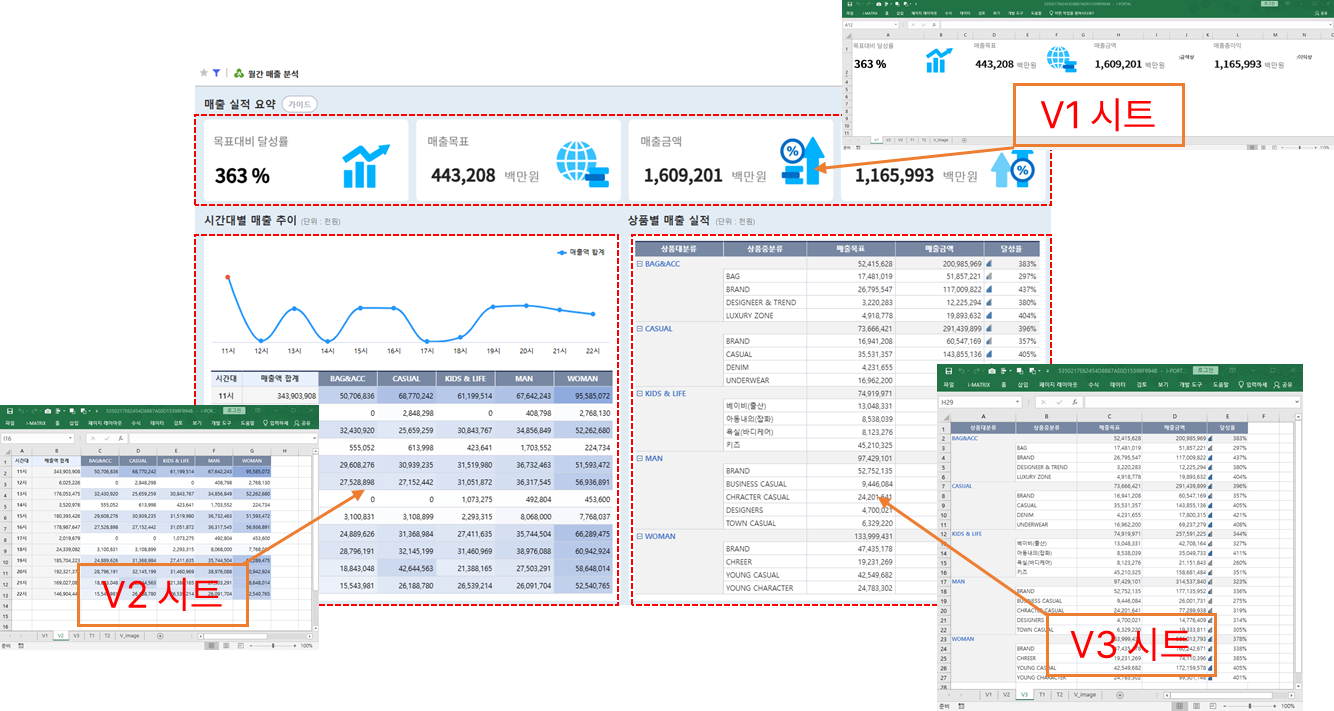Viewport: 1334px width, 711px height.
Task: Click the insert function fx icon in V2 window
Action: click(x=121, y=438)
